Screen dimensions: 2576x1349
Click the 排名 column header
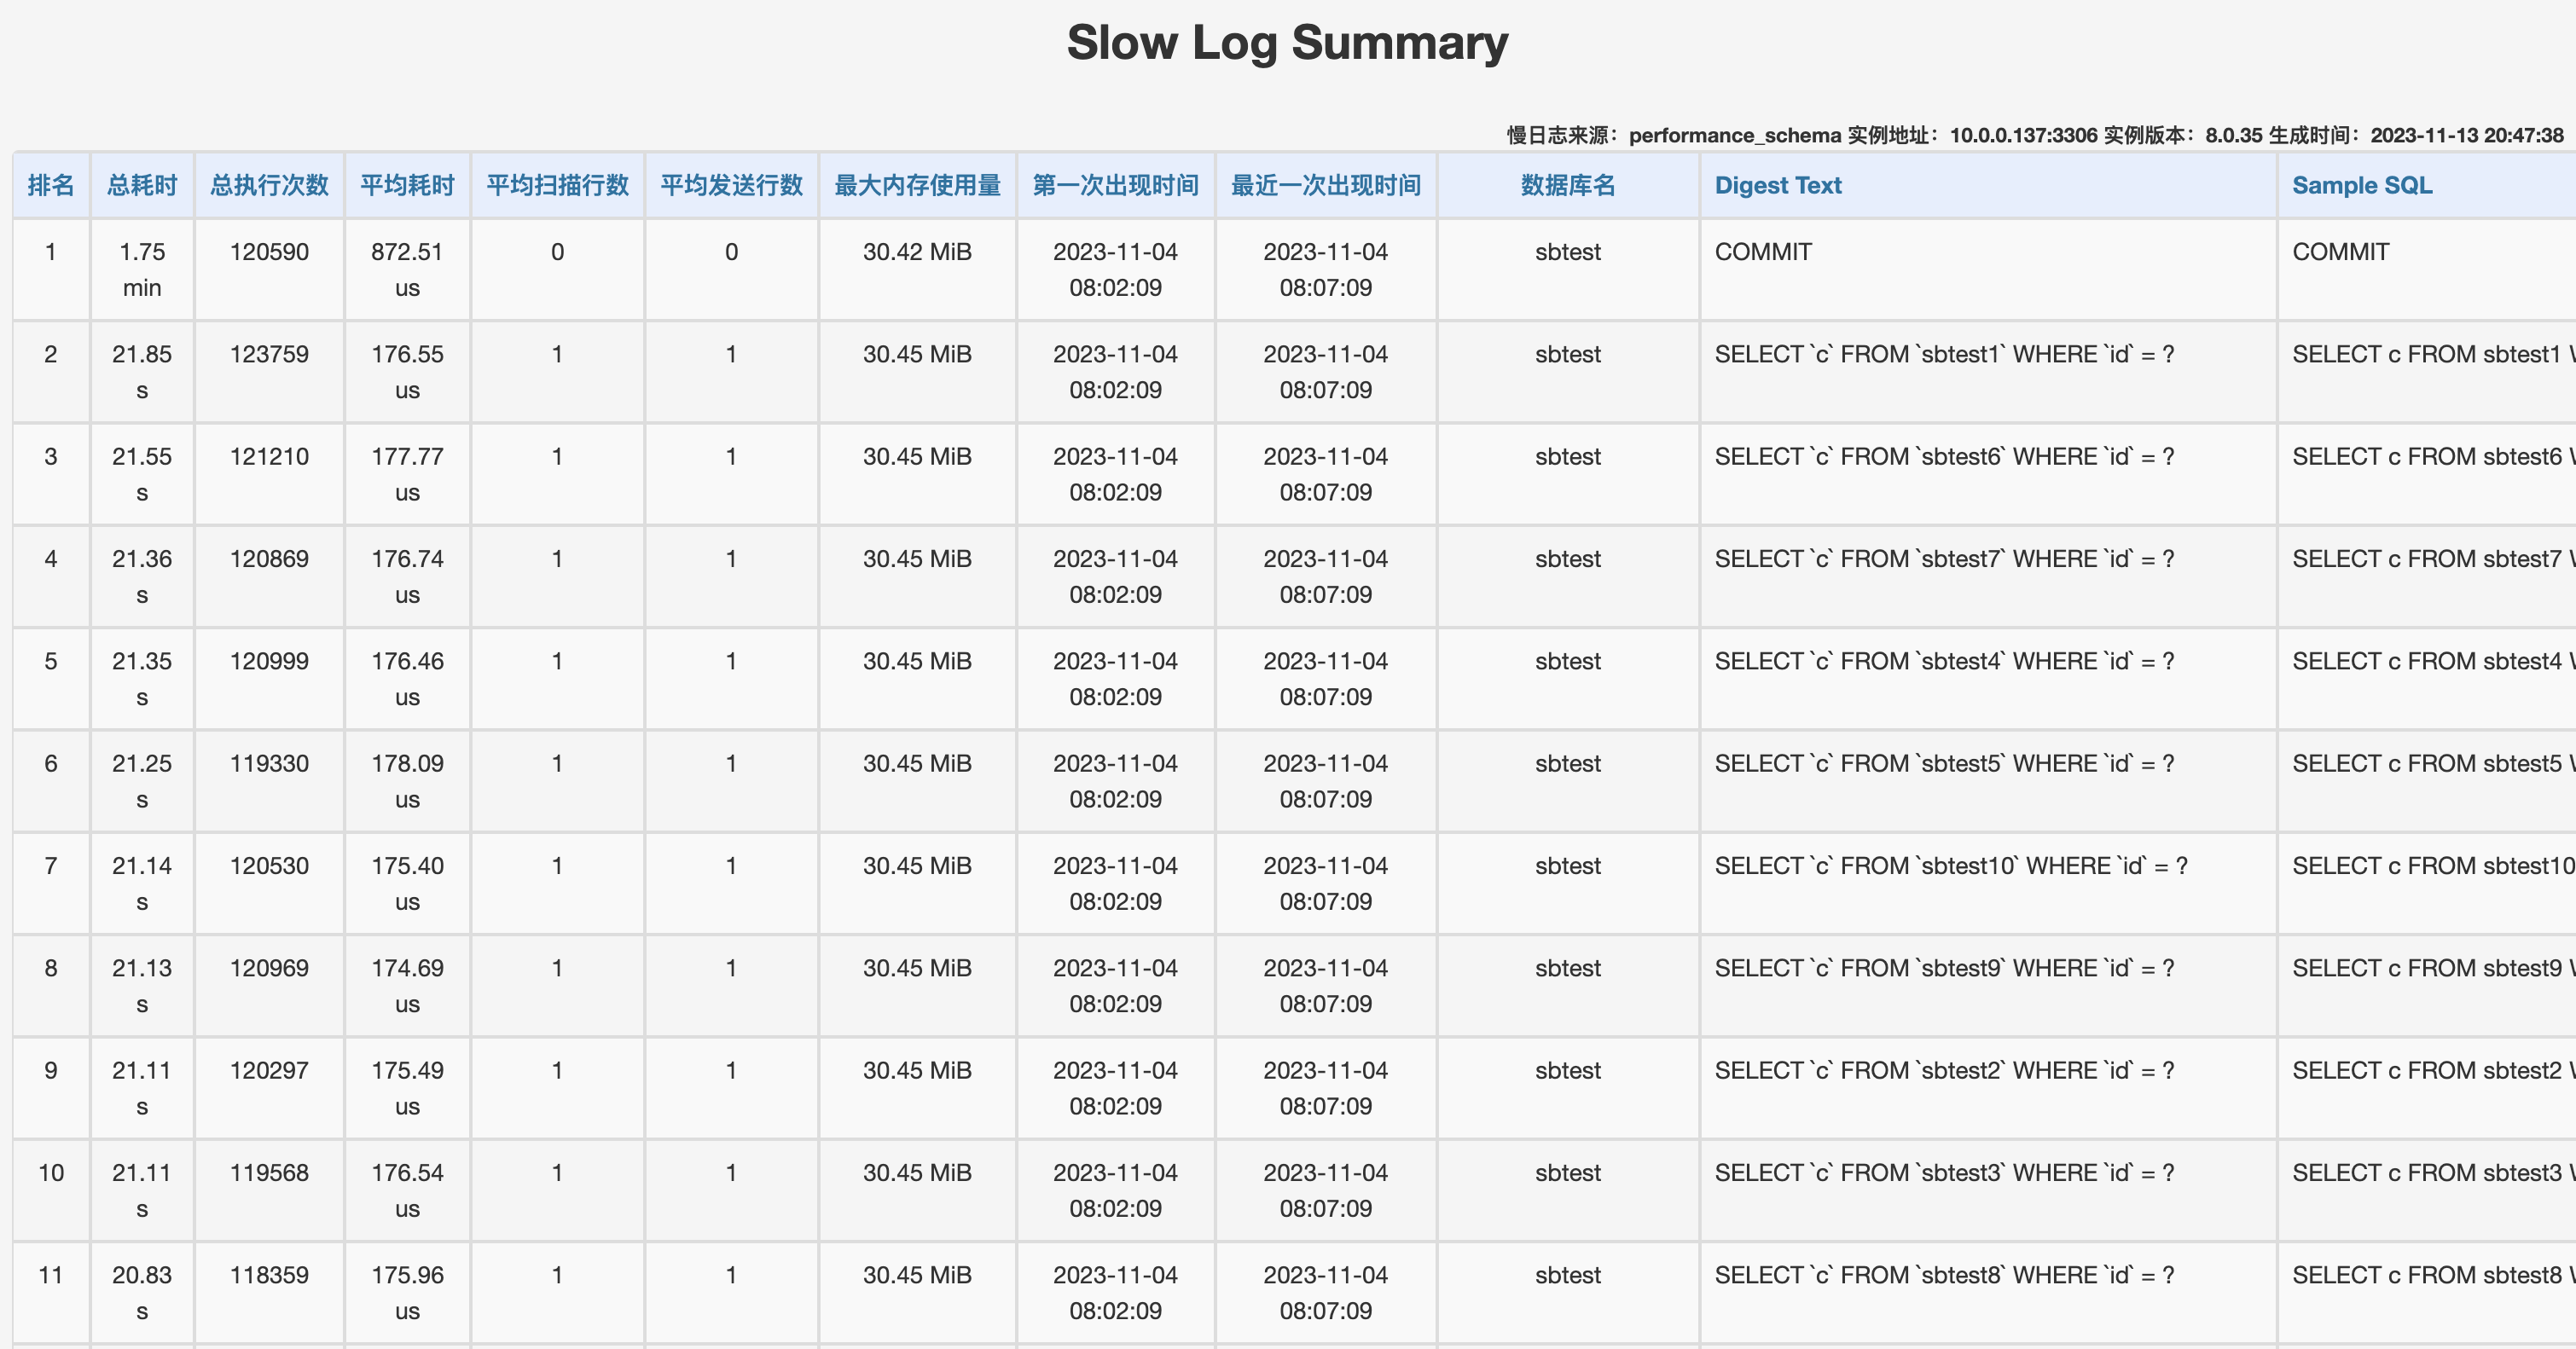[x=51, y=185]
